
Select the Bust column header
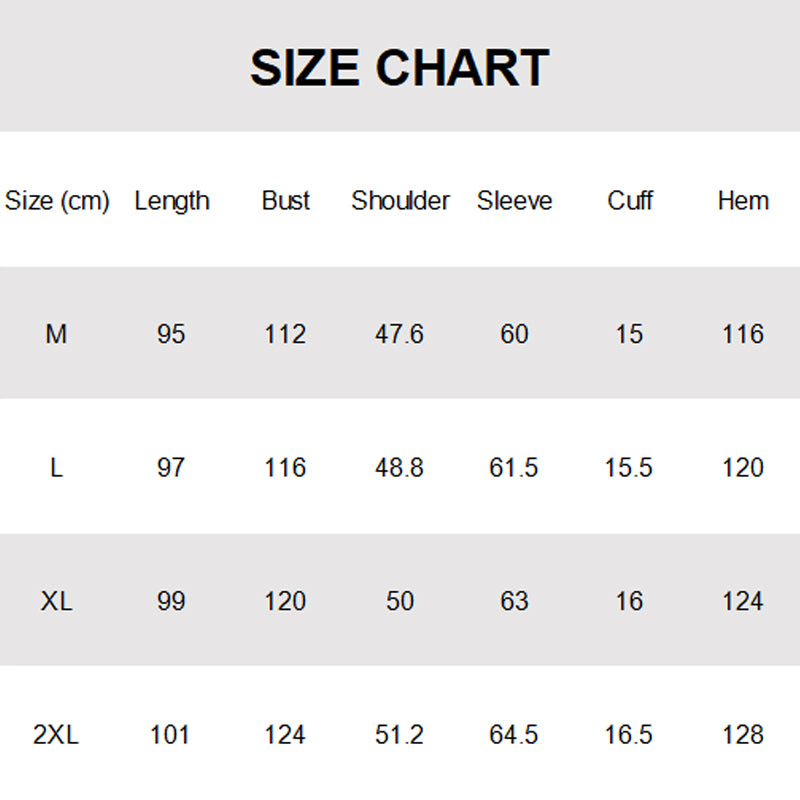(x=286, y=201)
